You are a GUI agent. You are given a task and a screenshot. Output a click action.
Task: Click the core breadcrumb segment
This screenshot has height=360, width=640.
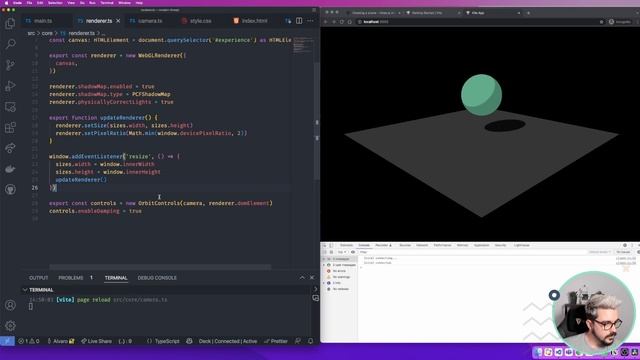point(47,33)
